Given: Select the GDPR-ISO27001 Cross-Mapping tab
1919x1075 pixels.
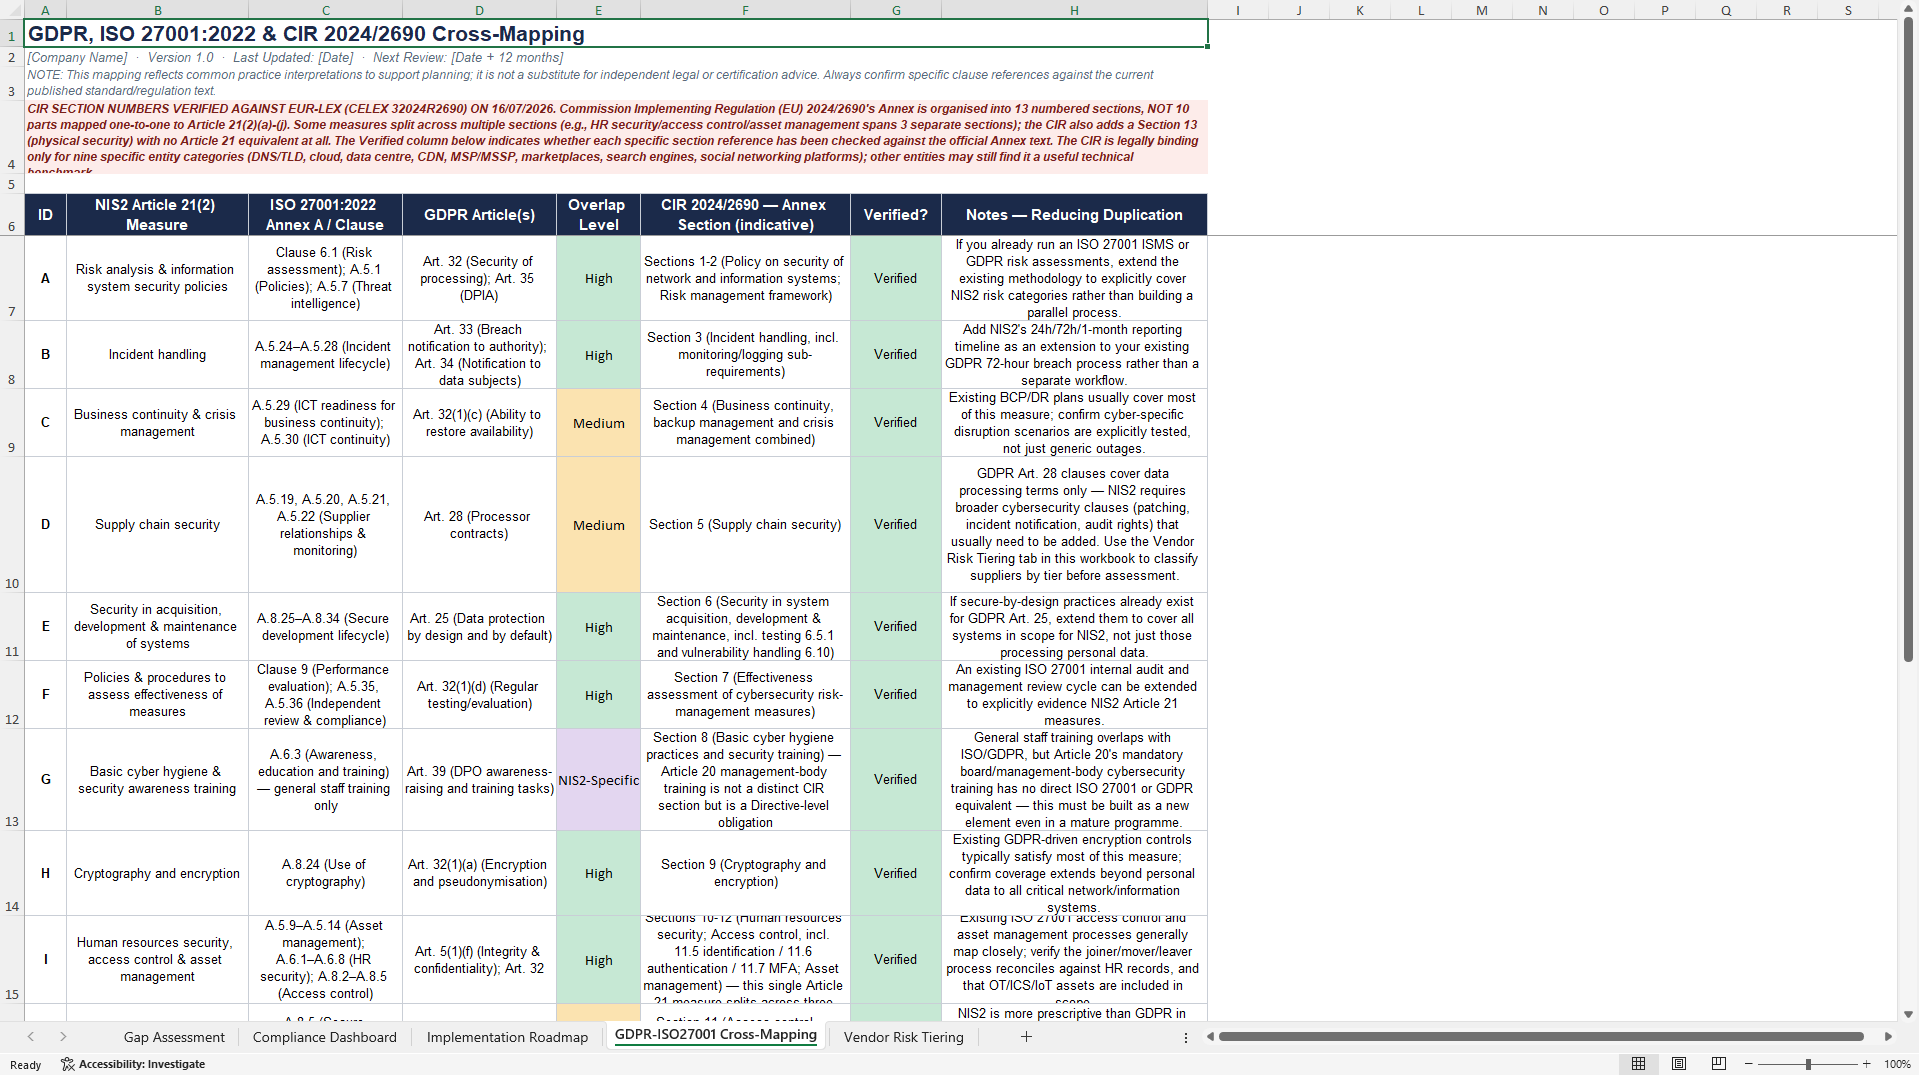Looking at the screenshot, I should coord(716,1035).
